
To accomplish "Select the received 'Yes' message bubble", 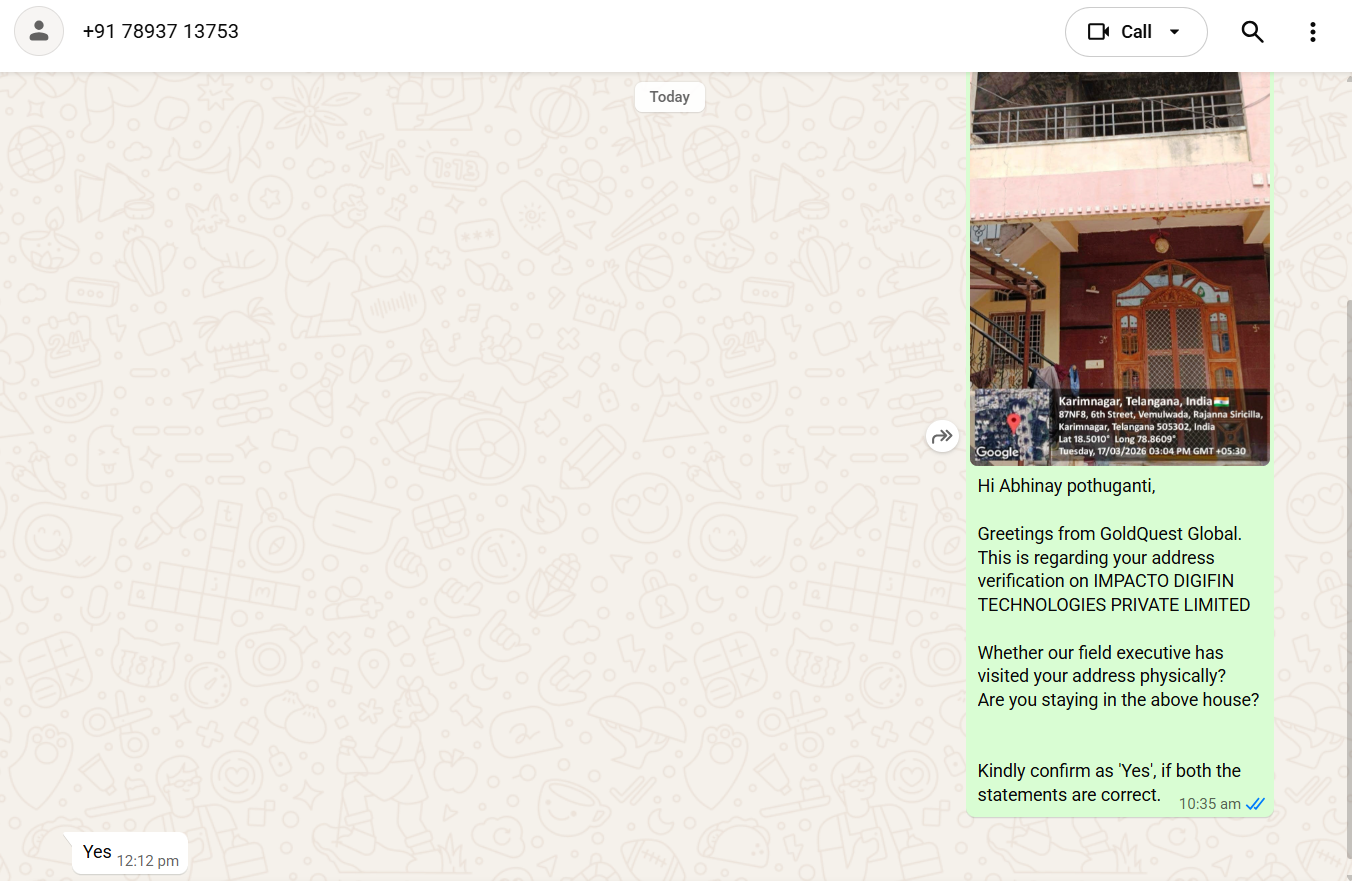I will coord(130,853).
